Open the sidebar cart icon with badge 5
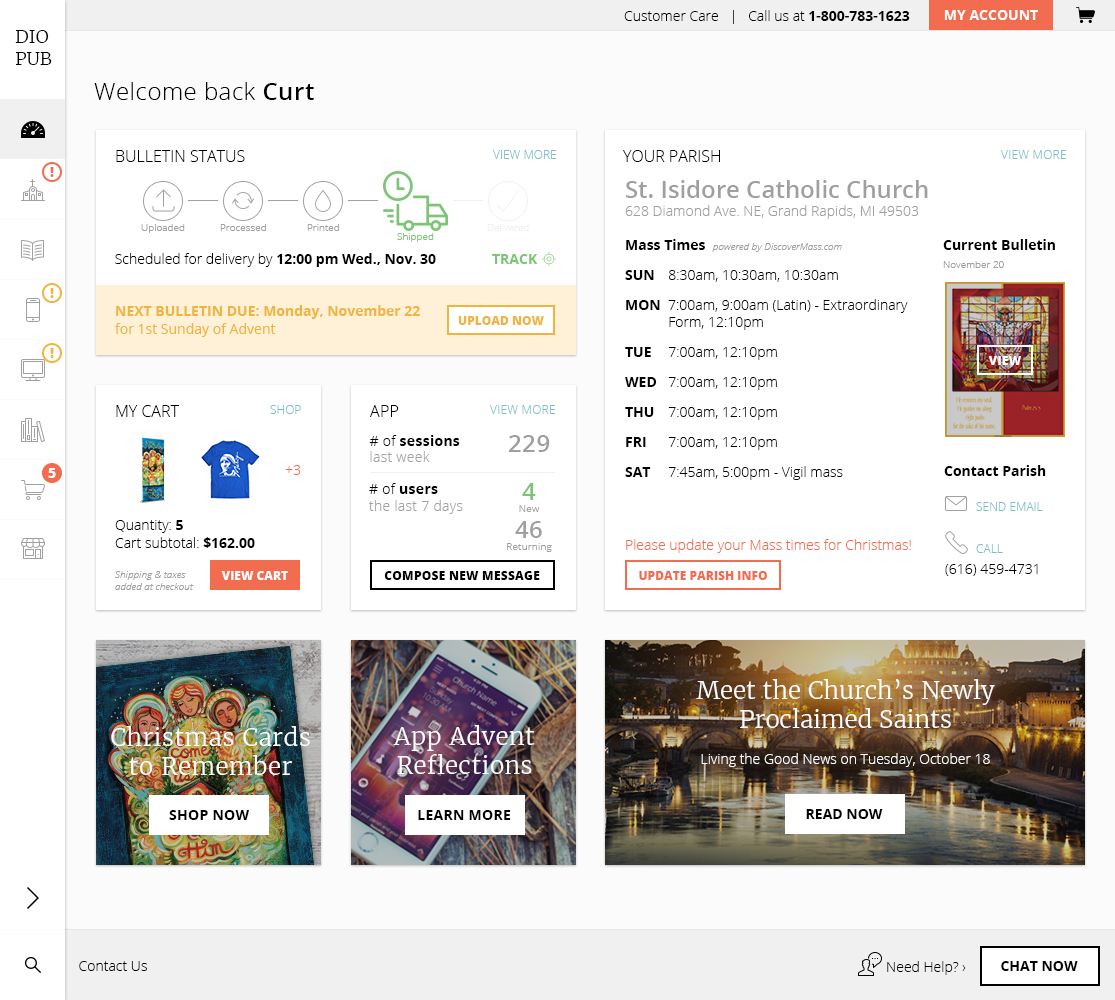The width and height of the screenshot is (1115, 1000). click(33, 489)
